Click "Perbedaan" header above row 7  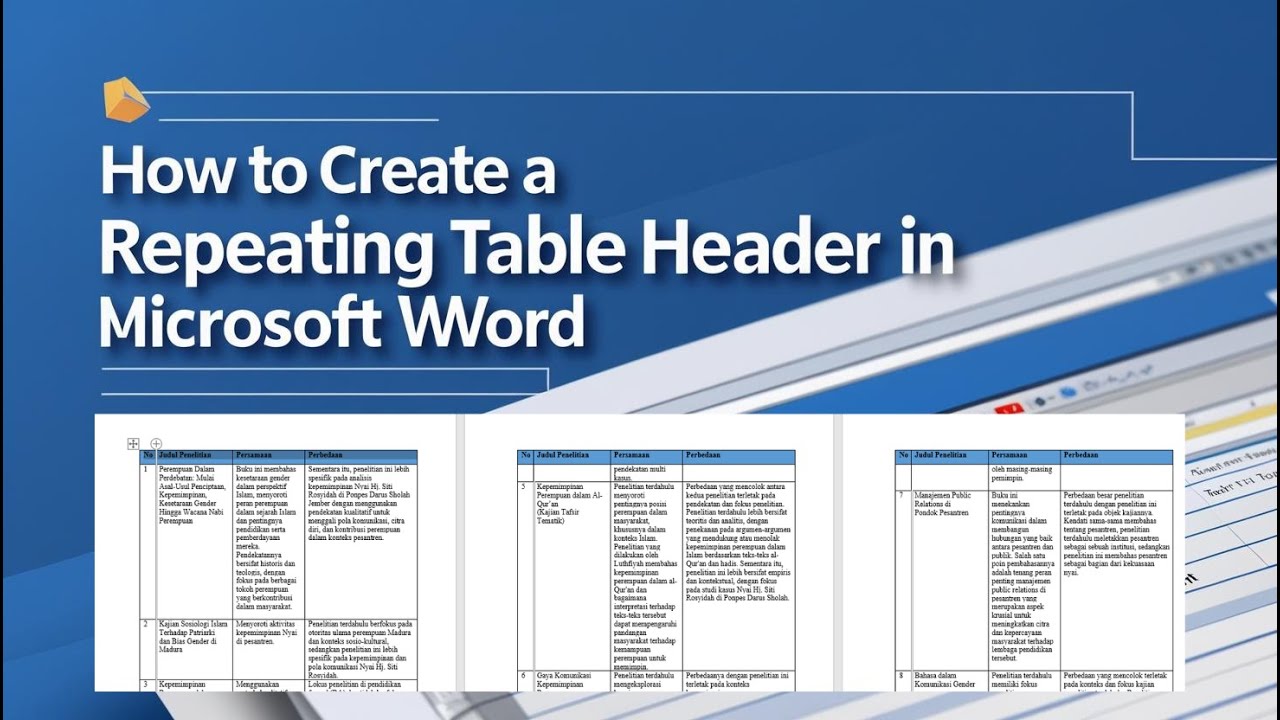1116,456
